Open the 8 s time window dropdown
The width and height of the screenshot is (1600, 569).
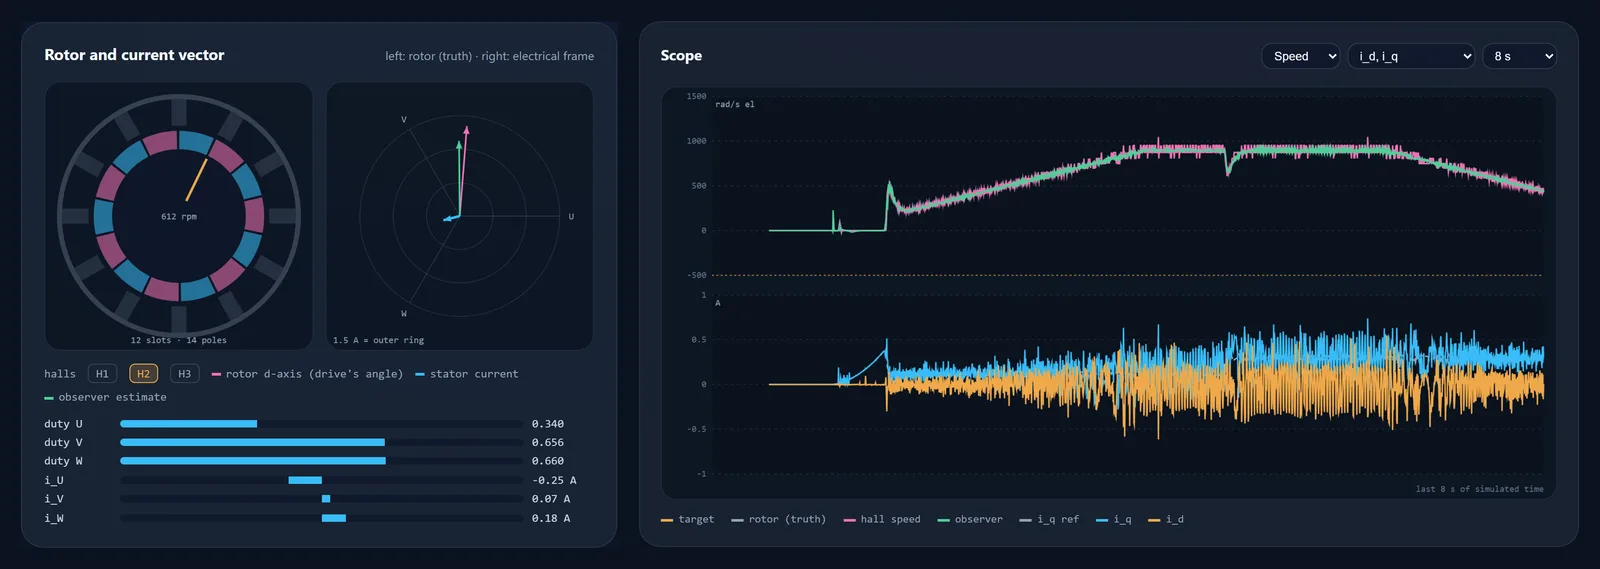[x=1520, y=56]
